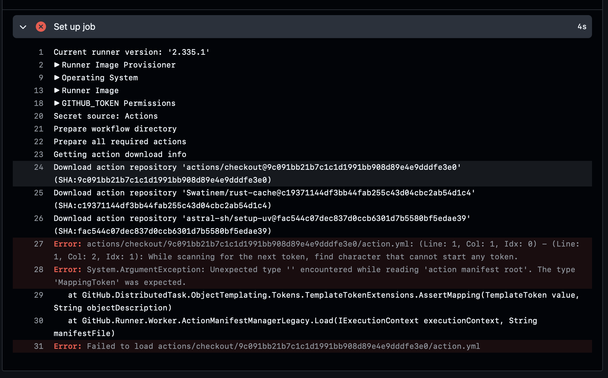
Task: Collapse the Set up job step chevron
Action: (23, 27)
